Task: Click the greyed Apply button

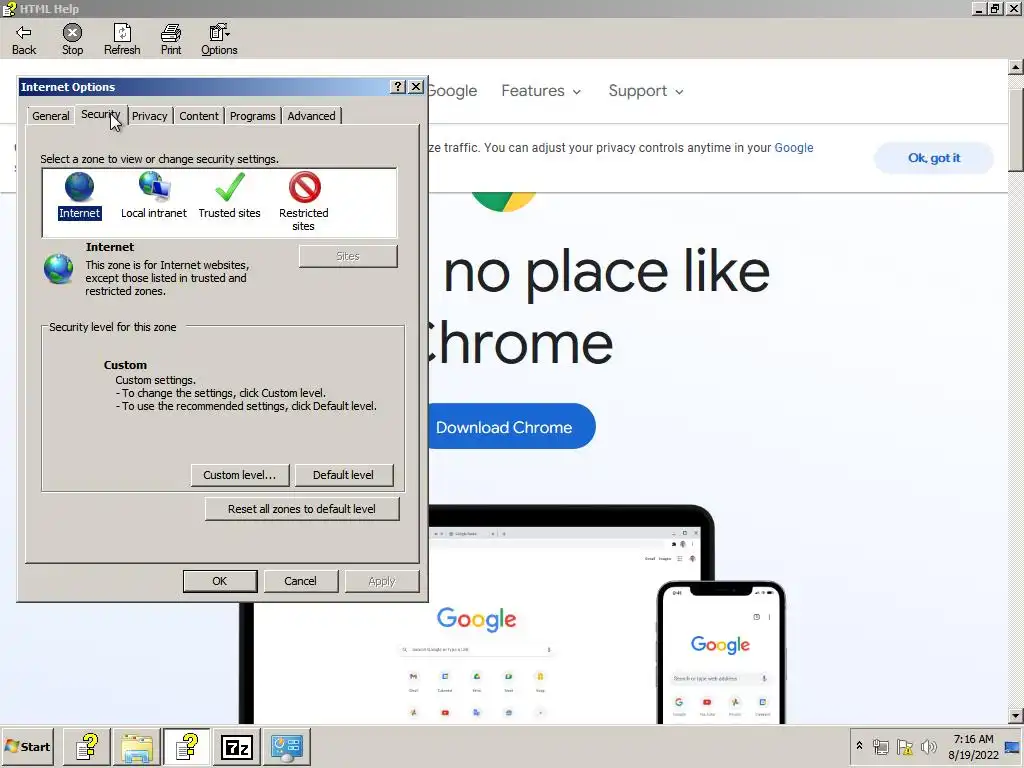Action: (382, 581)
